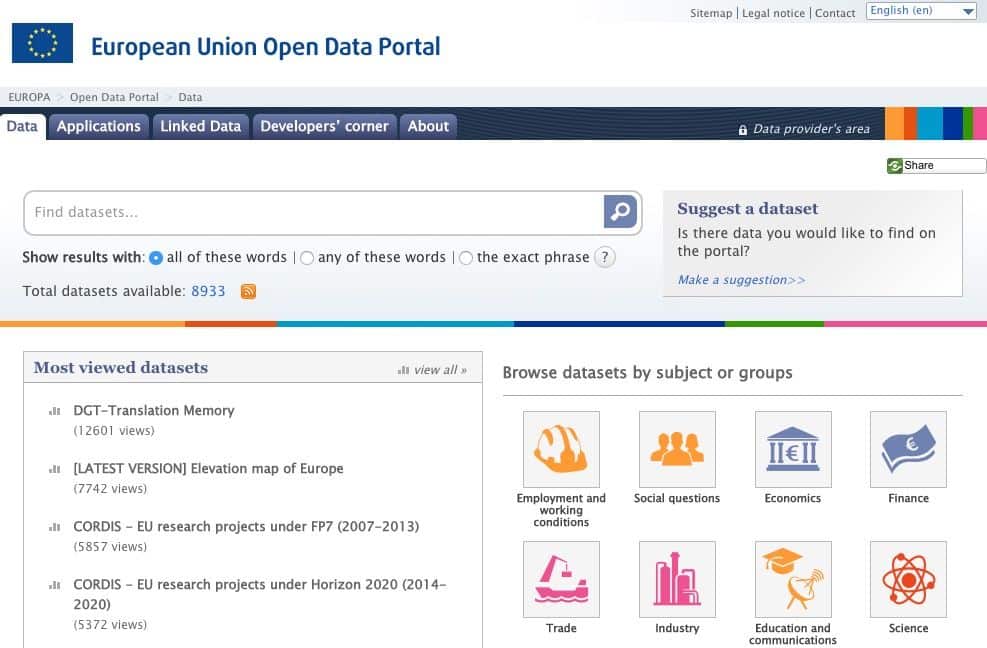Open the Social questions people icon

677,449
